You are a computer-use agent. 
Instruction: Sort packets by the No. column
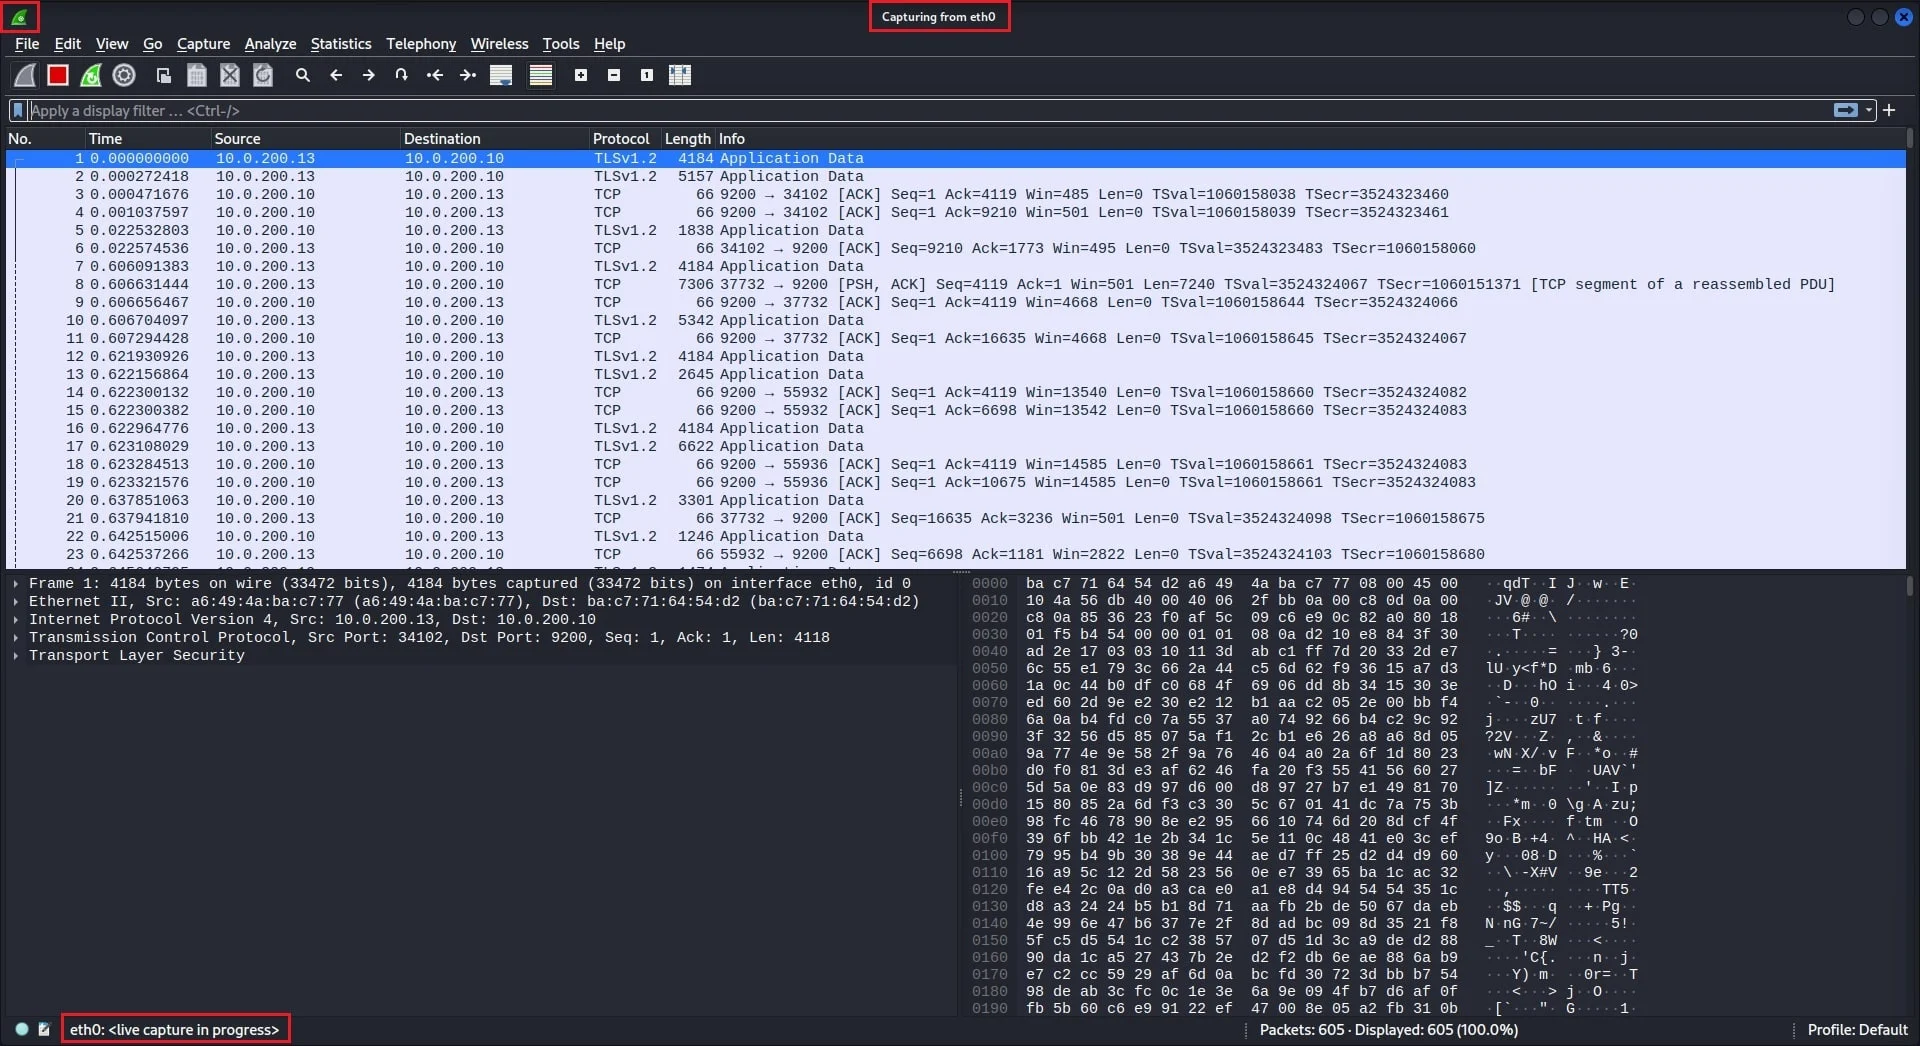(45, 139)
